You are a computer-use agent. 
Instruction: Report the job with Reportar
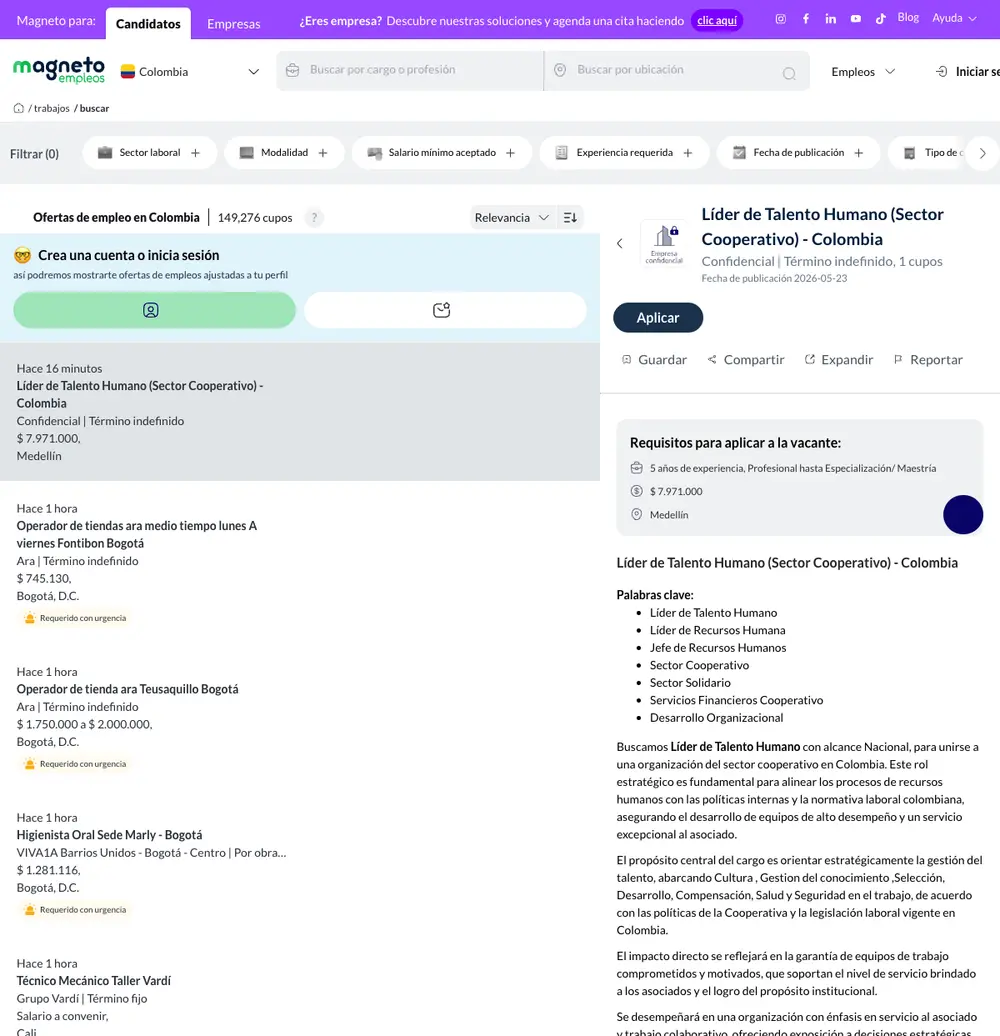pos(928,359)
